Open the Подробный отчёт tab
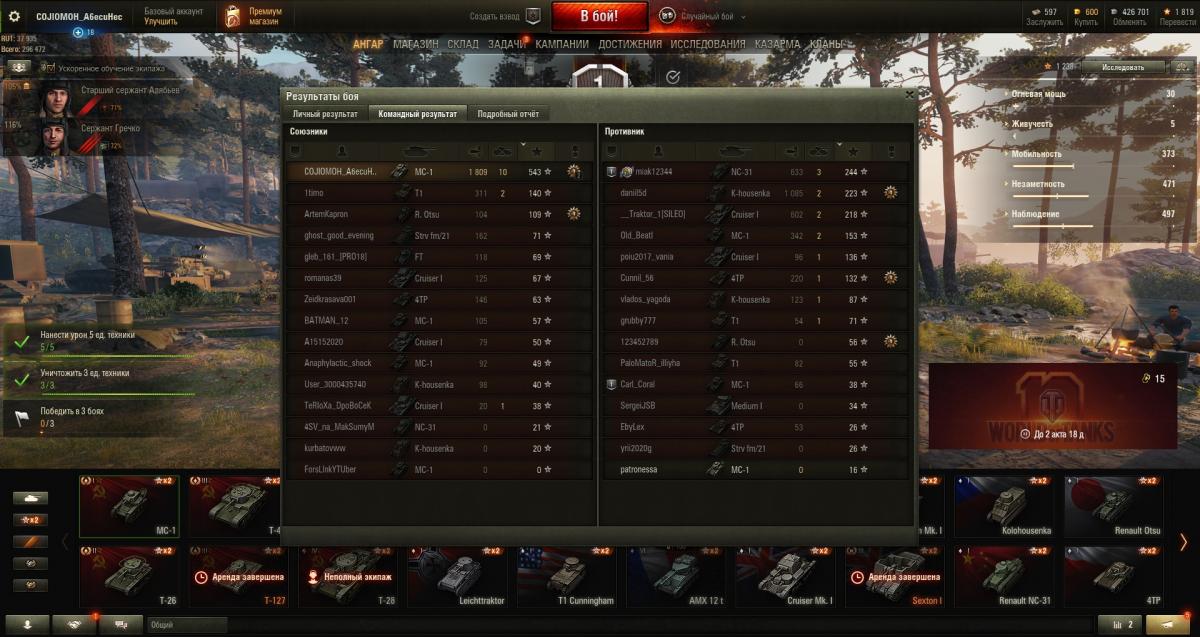Viewport: 1200px width, 637px height. (508, 114)
